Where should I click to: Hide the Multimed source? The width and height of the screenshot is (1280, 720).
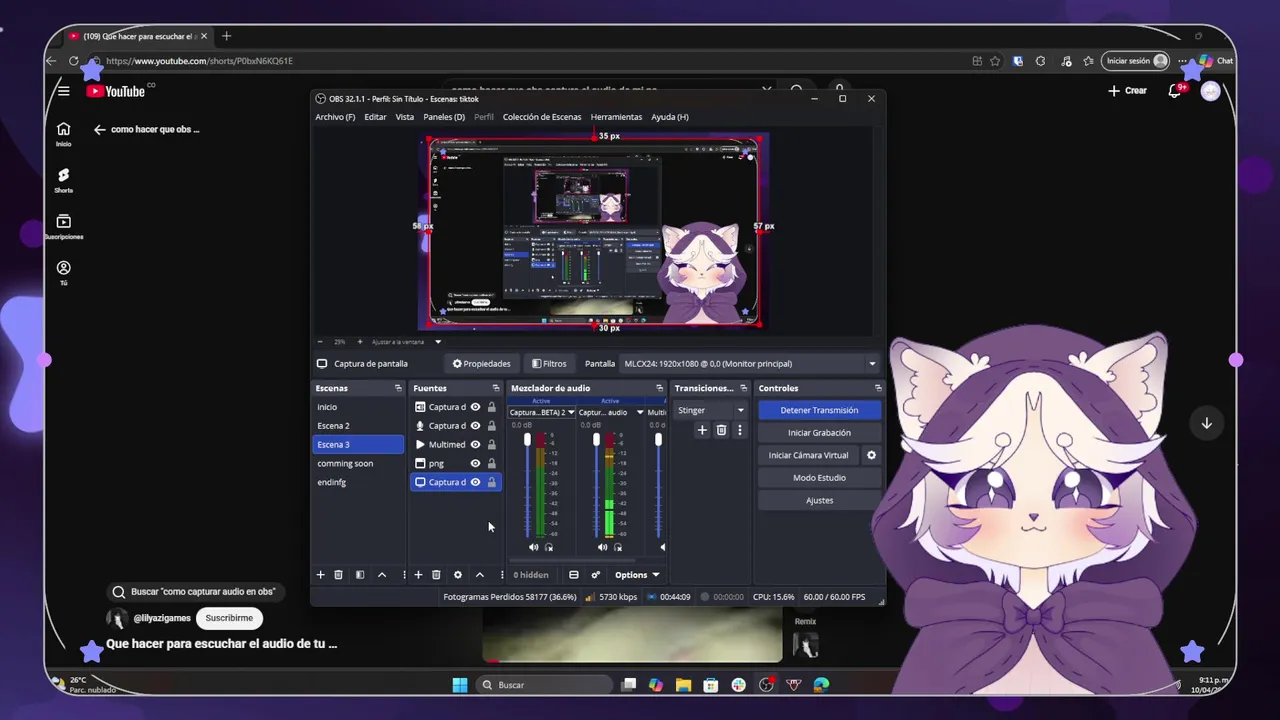pyautogui.click(x=475, y=444)
